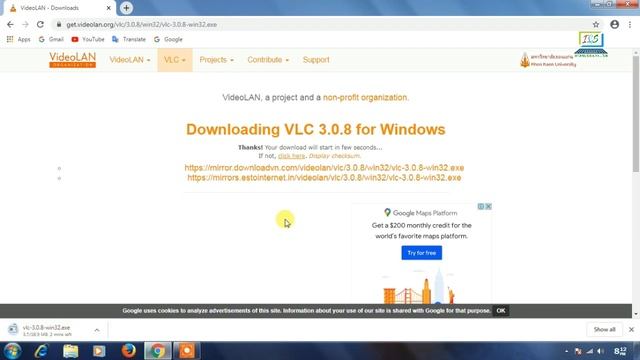Click the ad info icon
Screen dimensions: 640x360
[481, 207]
